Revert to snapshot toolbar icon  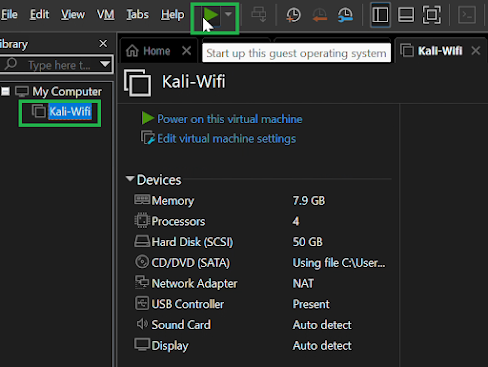coord(319,15)
